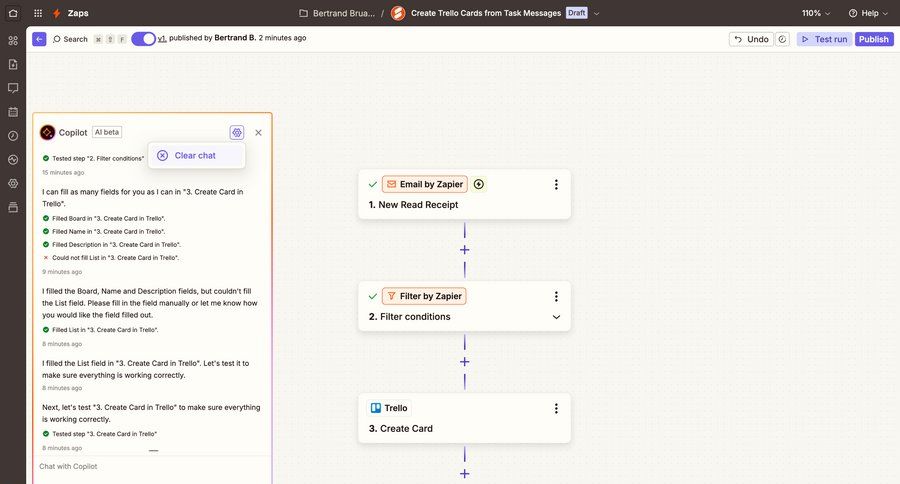The width and height of the screenshot is (900, 484).
Task: Click the Undo button
Action: (751, 39)
